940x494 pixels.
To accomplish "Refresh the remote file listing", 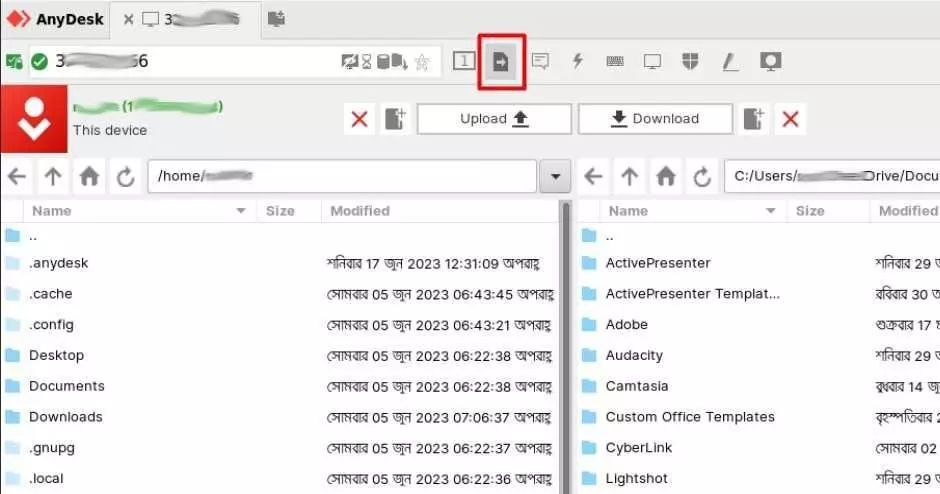I will [x=703, y=176].
